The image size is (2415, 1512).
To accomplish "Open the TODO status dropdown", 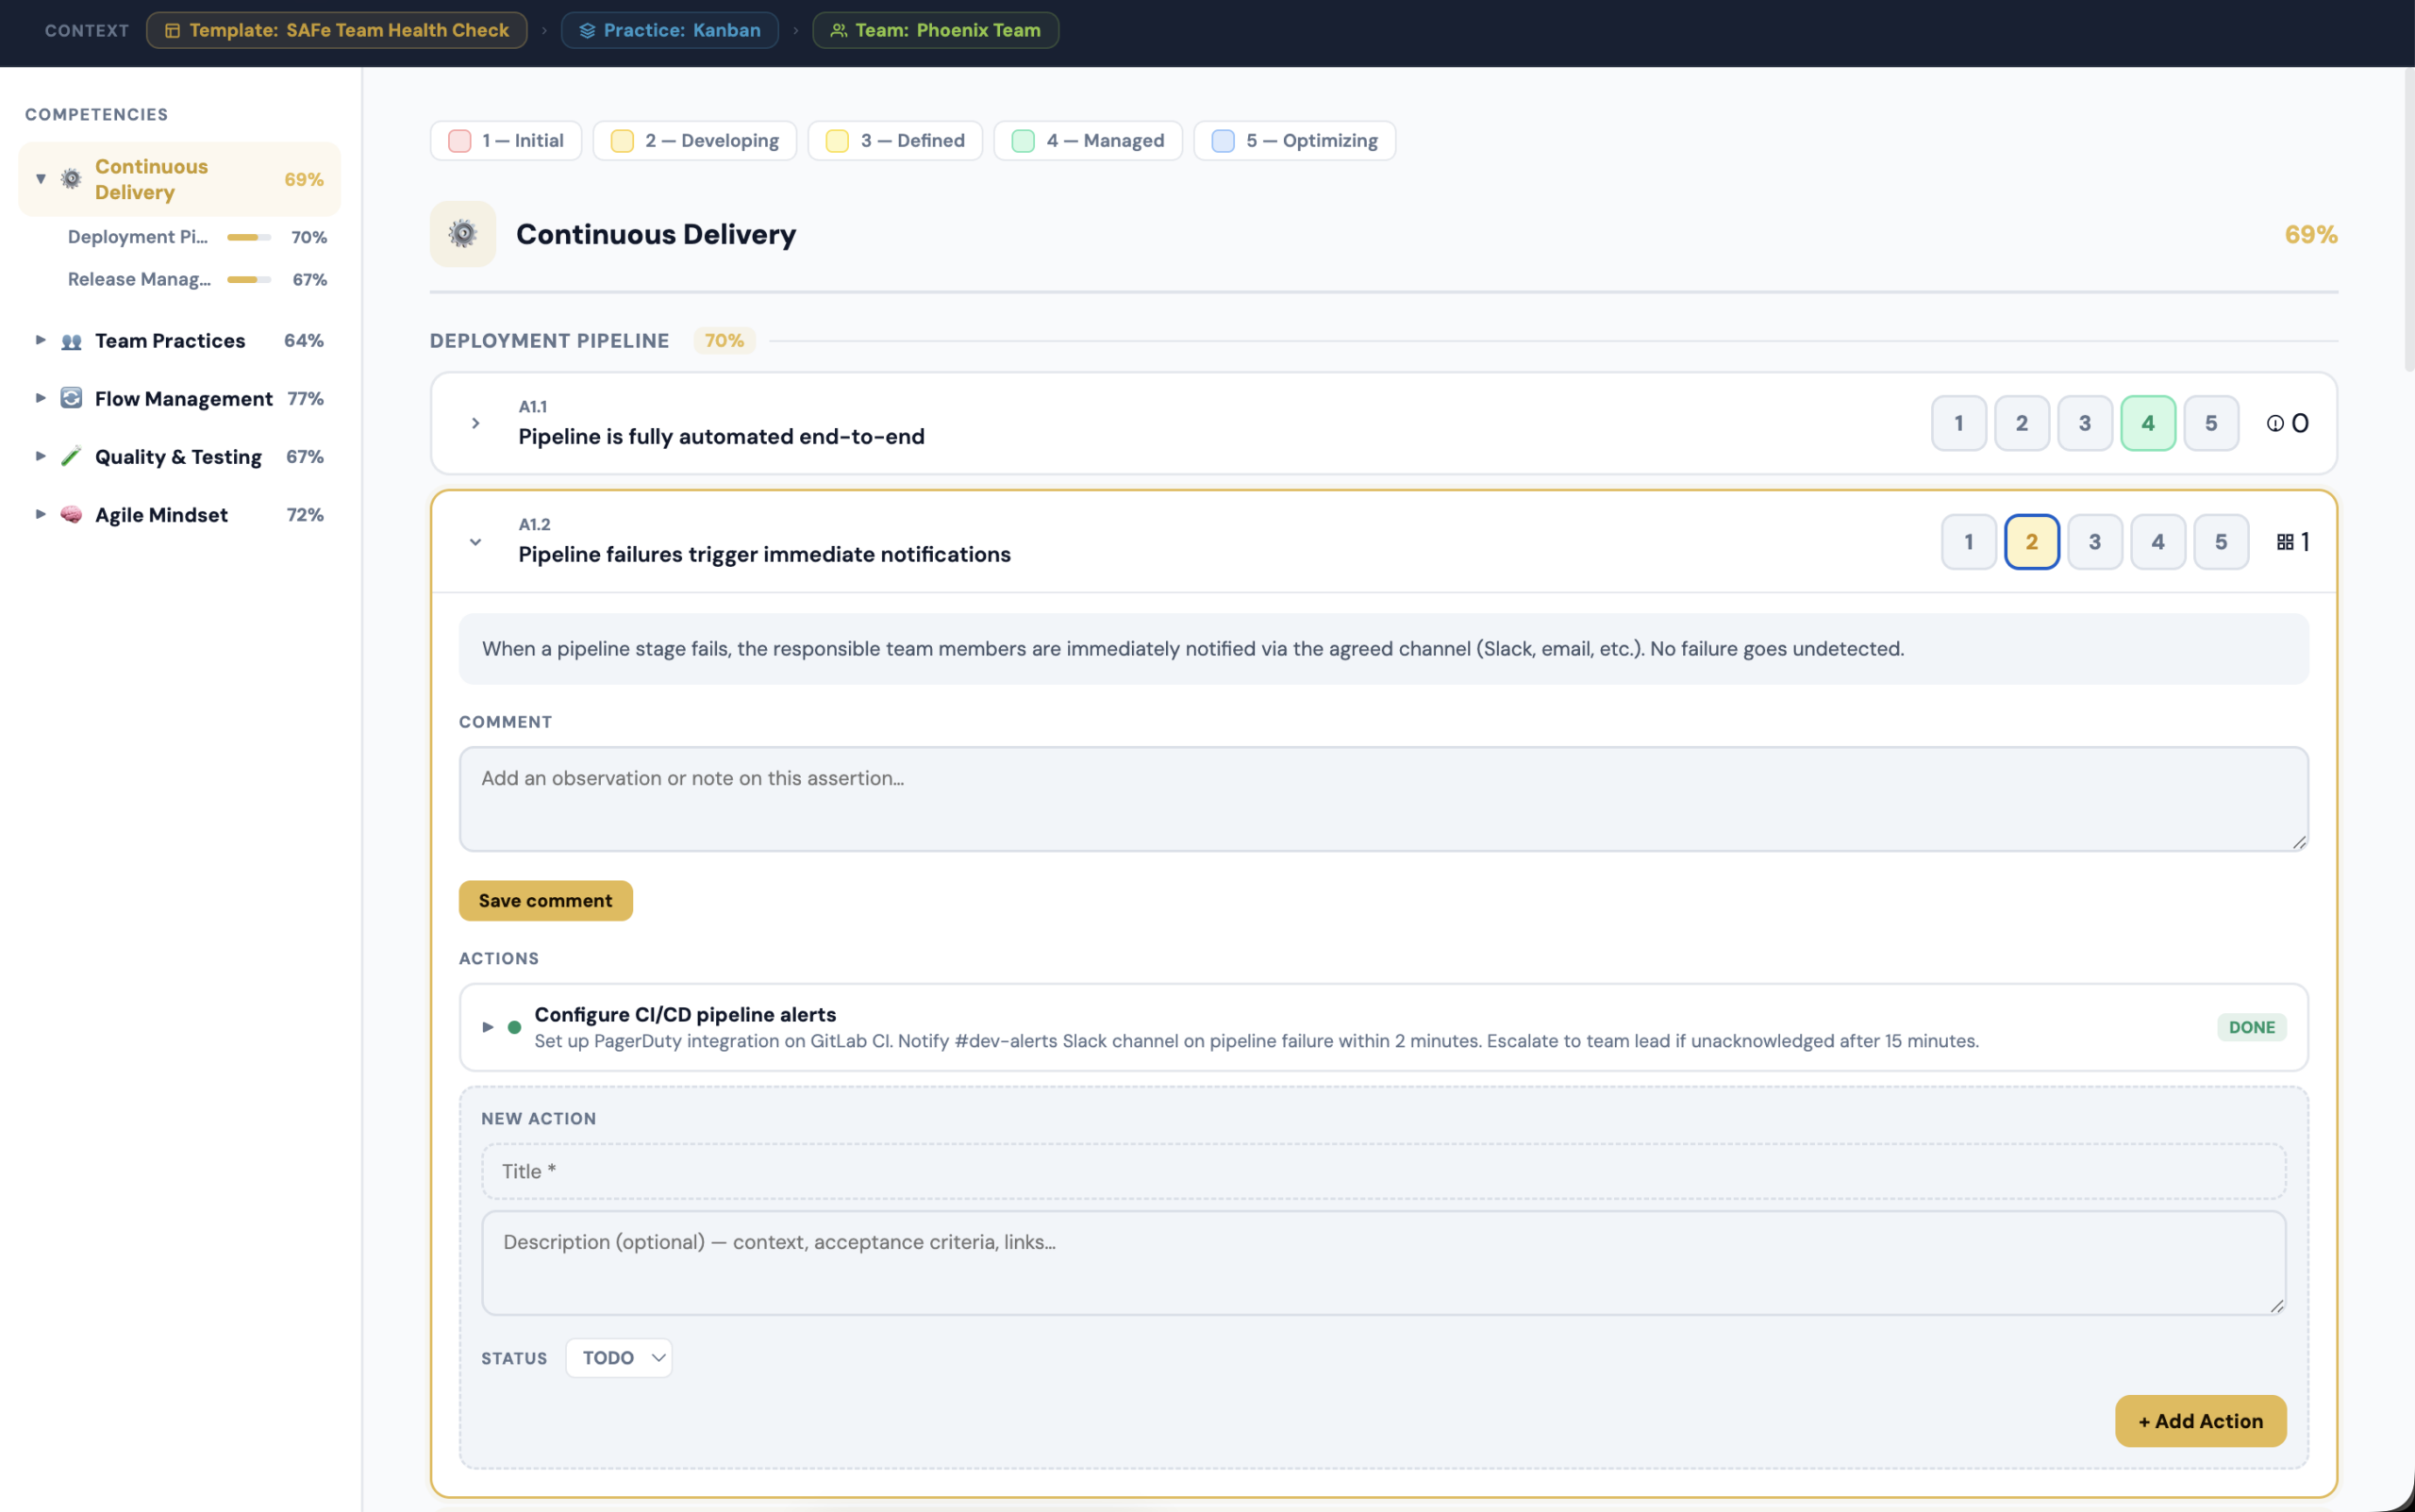I will pyautogui.click(x=619, y=1358).
